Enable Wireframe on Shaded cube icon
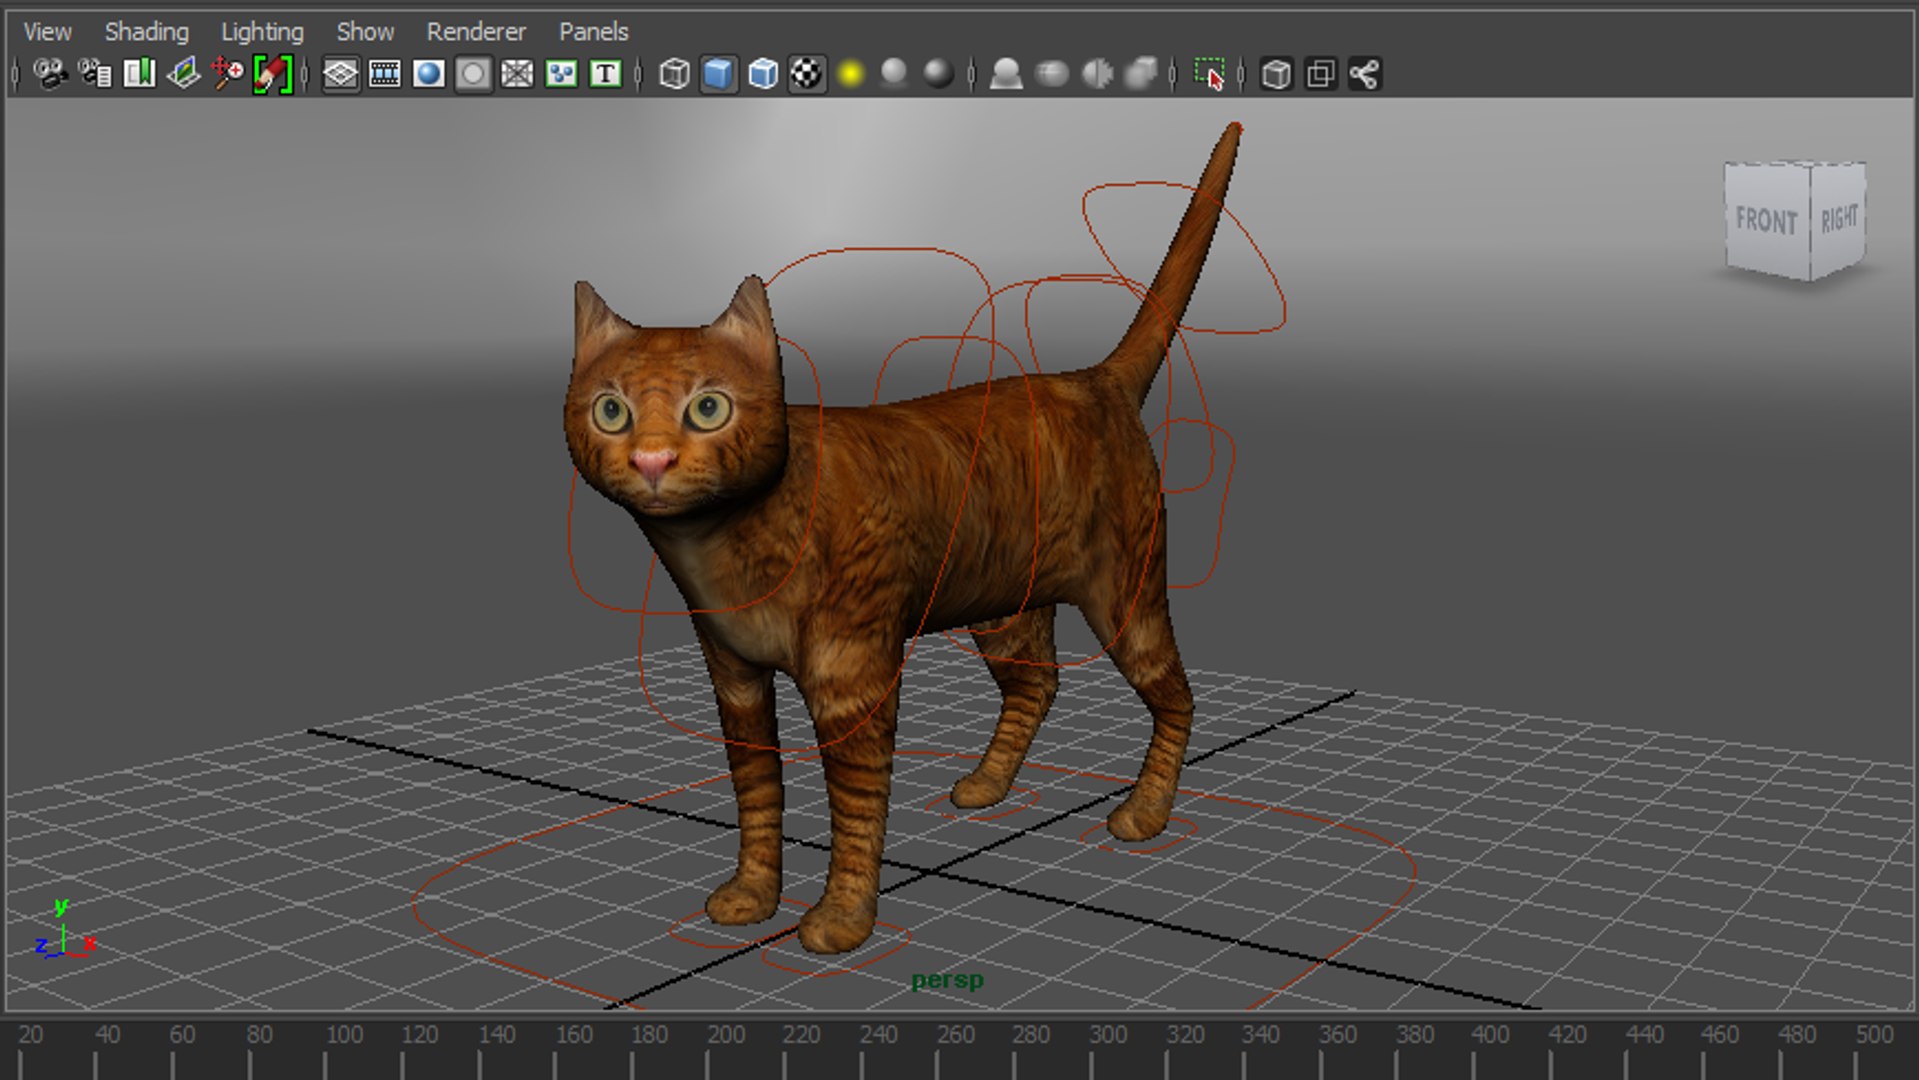 pos(763,74)
